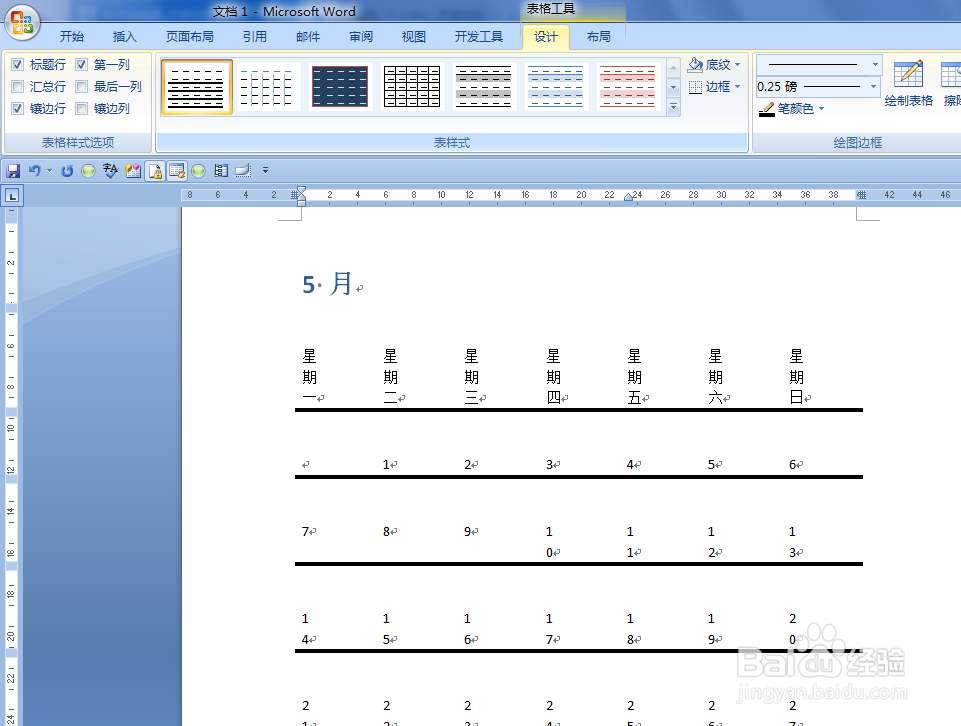Click the table properties icon in quick access toolbar
The image size is (961, 726).
click(x=177, y=171)
